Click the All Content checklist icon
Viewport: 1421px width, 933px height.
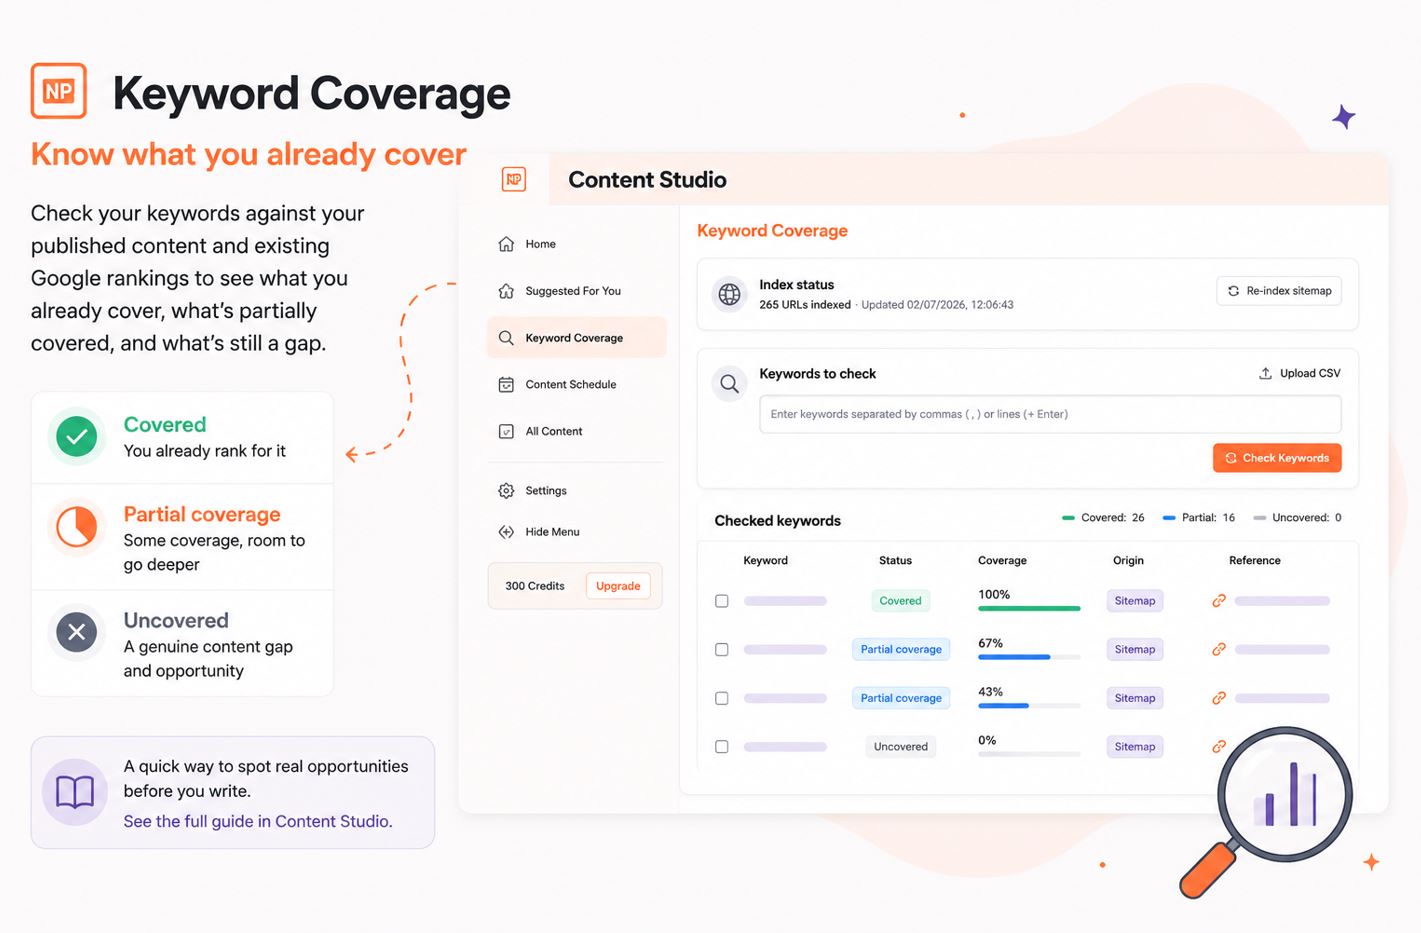click(x=506, y=431)
